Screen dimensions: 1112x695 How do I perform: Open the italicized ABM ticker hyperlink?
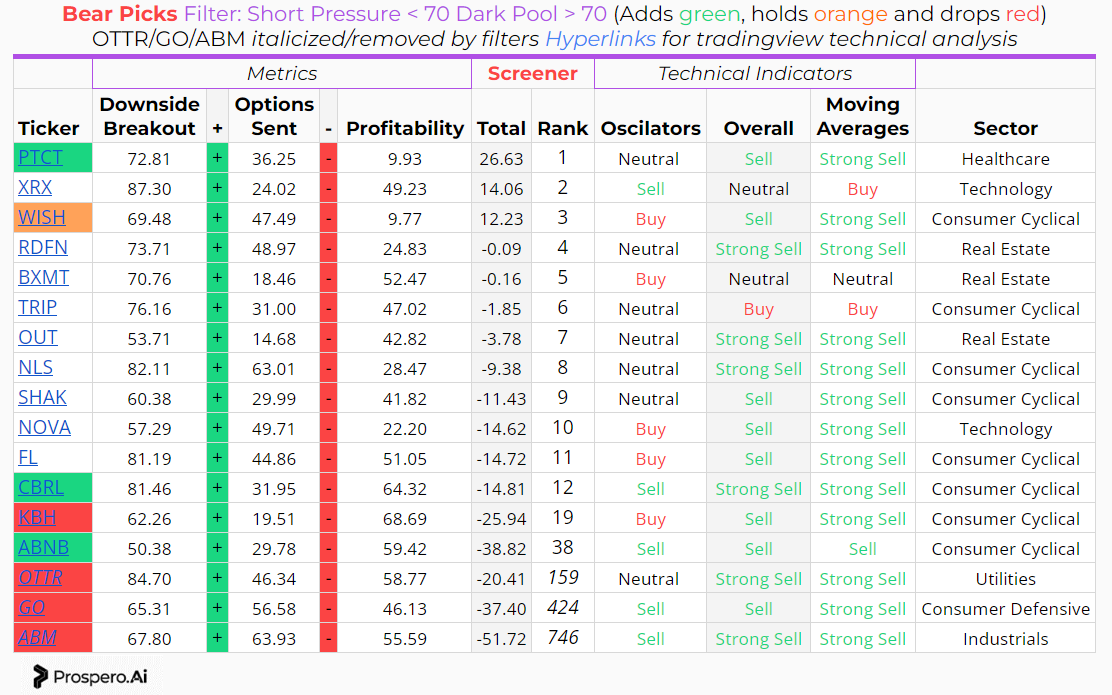[37, 638]
